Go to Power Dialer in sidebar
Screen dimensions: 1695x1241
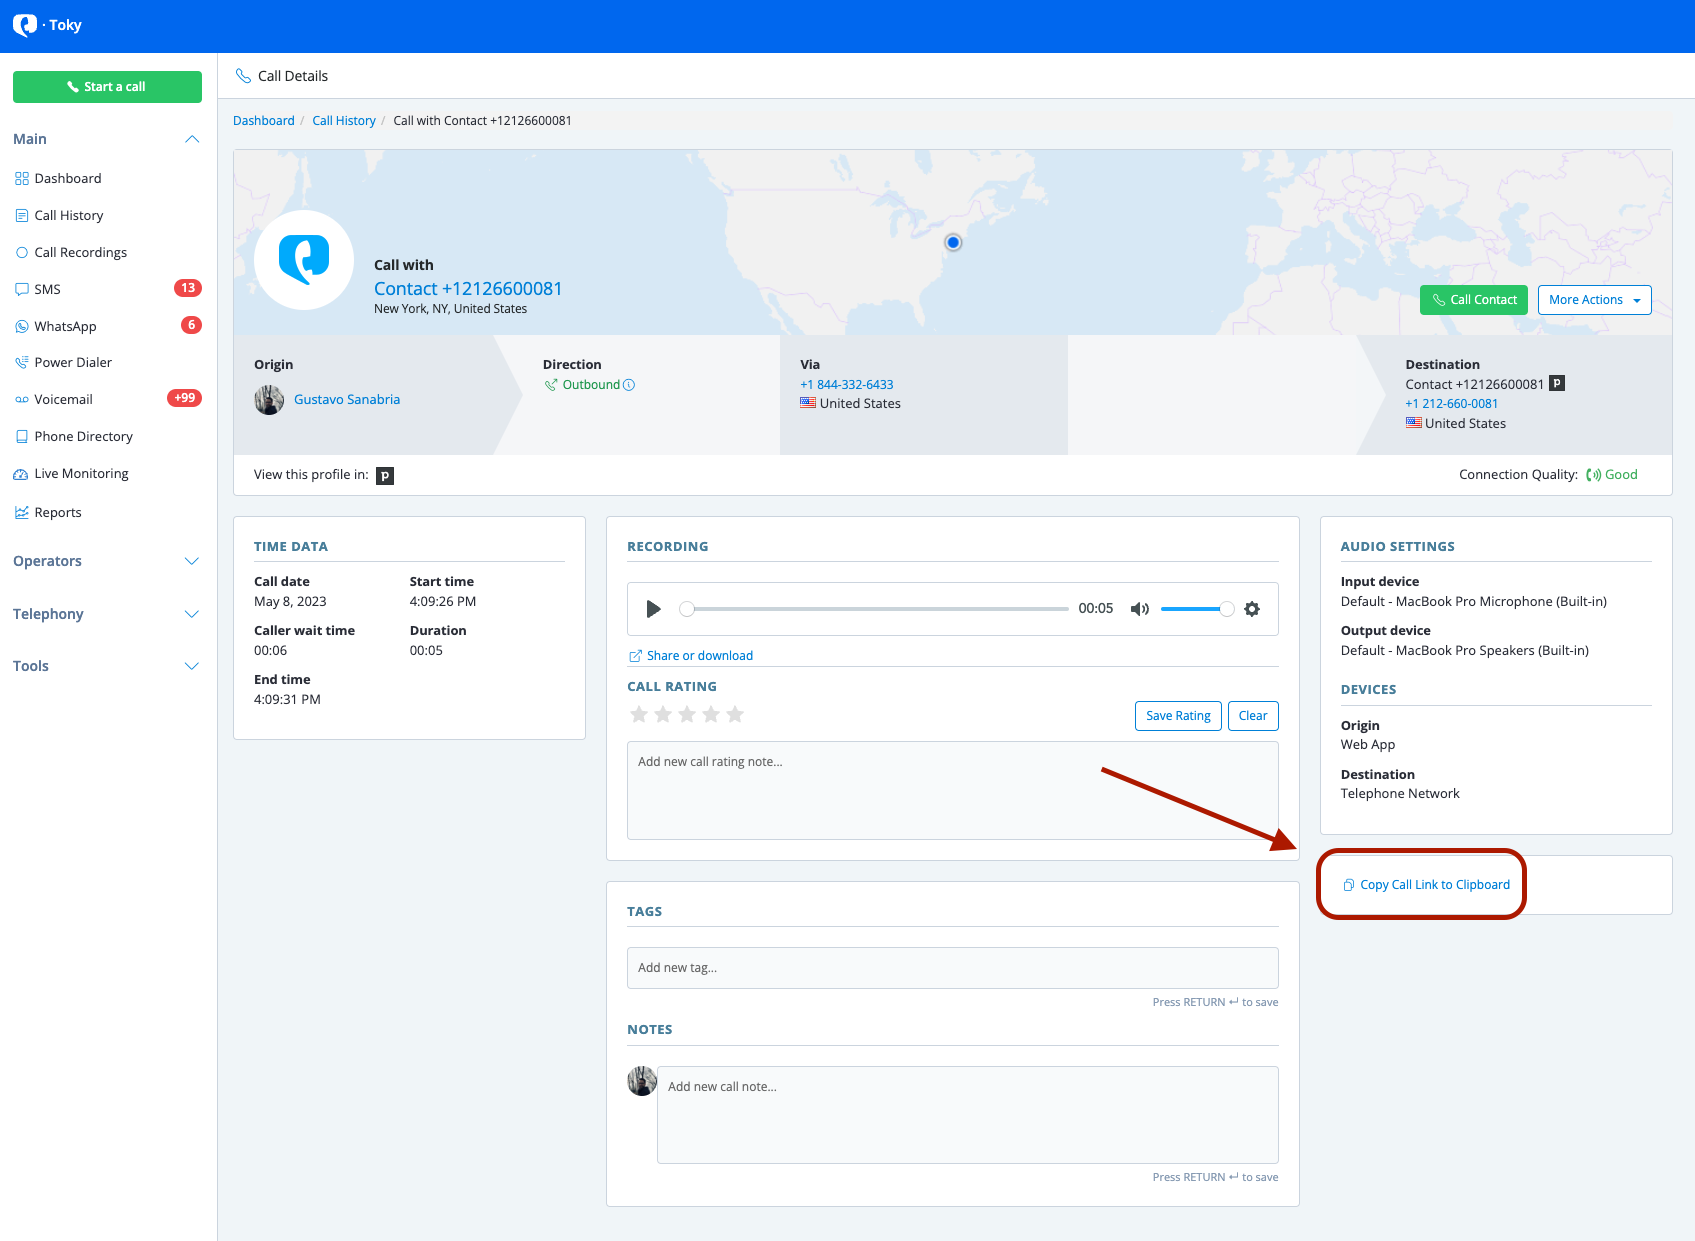[x=73, y=362]
